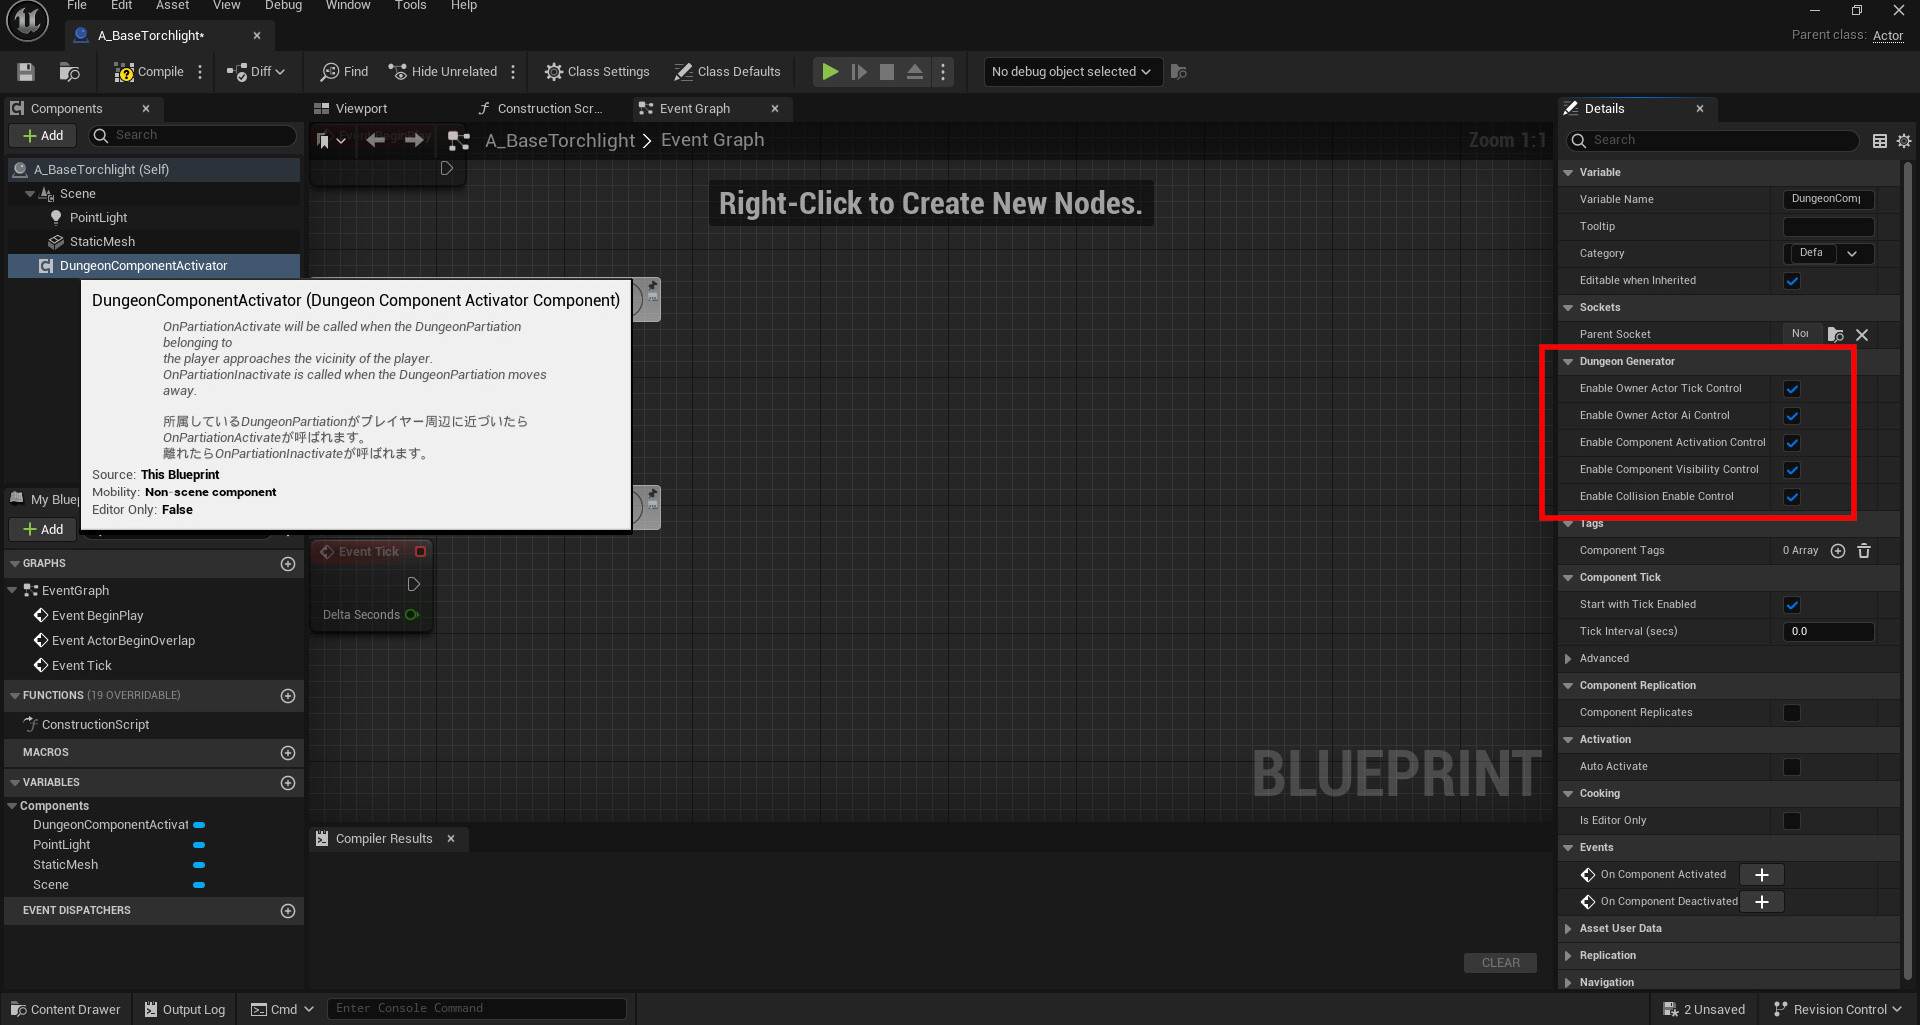
Task: Toggle Enable Owner Actor Tick Control
Action: coord(1792,389)
